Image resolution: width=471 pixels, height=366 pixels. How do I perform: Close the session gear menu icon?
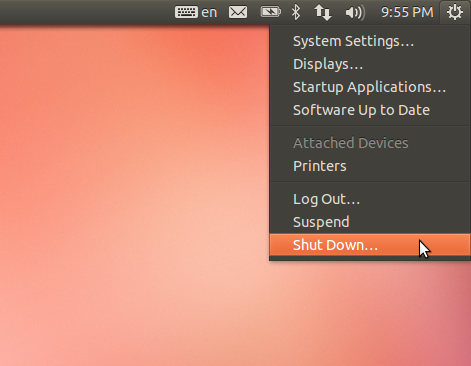455,12
